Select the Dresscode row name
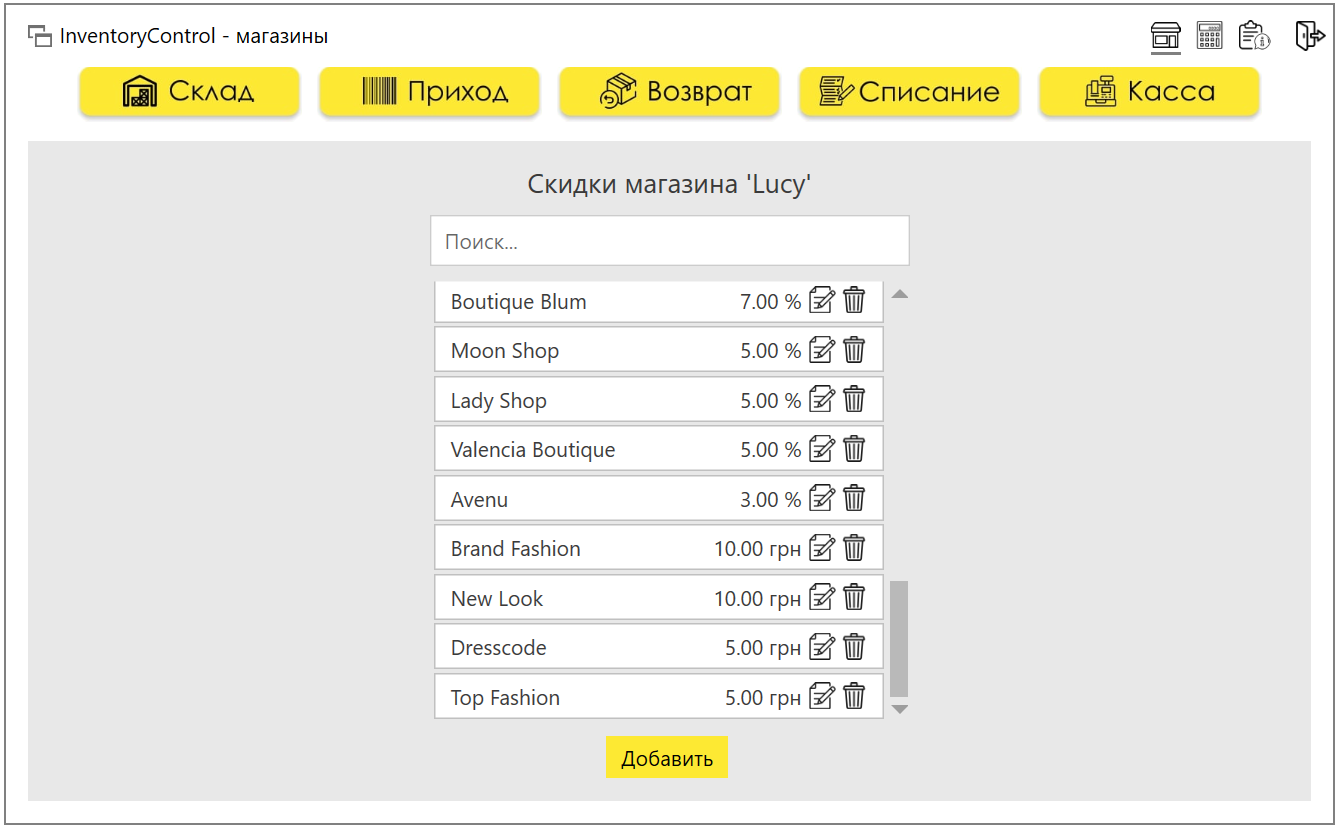1339x830 pixels. (499, 648)
